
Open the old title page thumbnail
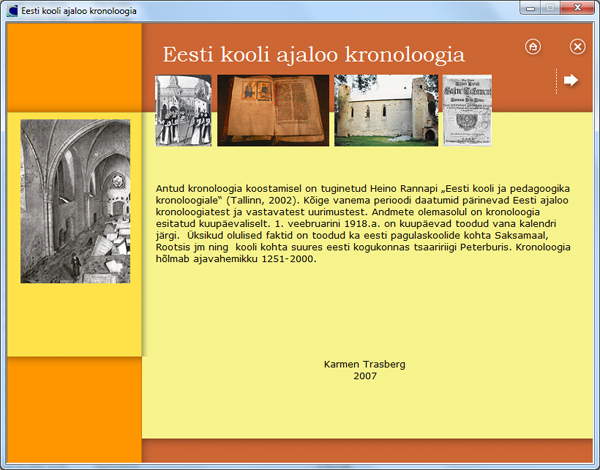tap(467, 110)
